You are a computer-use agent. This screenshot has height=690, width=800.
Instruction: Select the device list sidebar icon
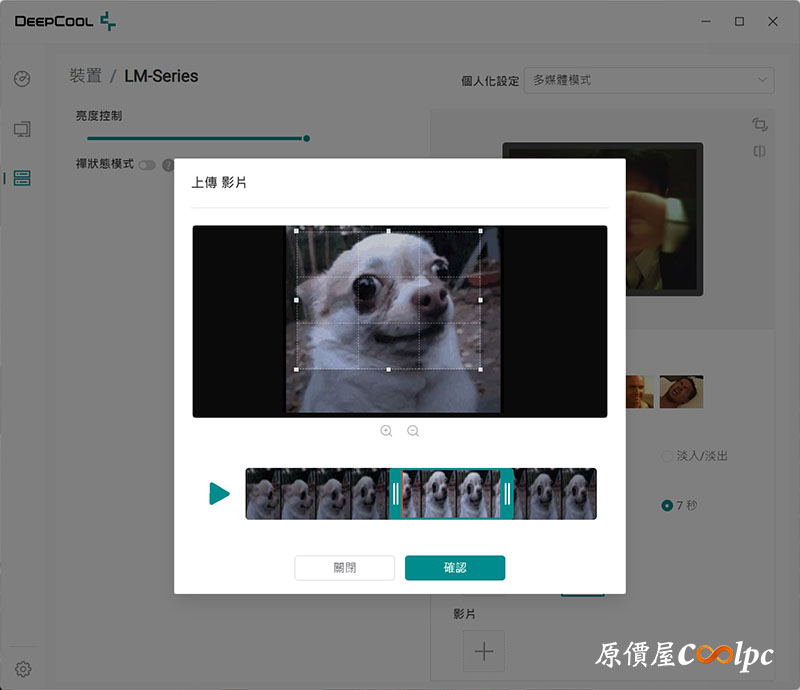[x=22, y=178]
